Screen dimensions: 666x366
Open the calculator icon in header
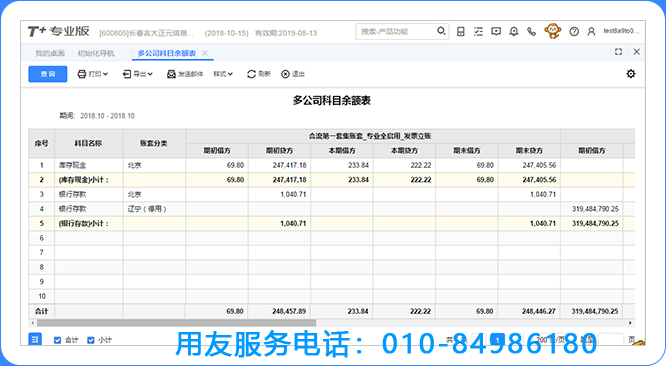[460, 31]
